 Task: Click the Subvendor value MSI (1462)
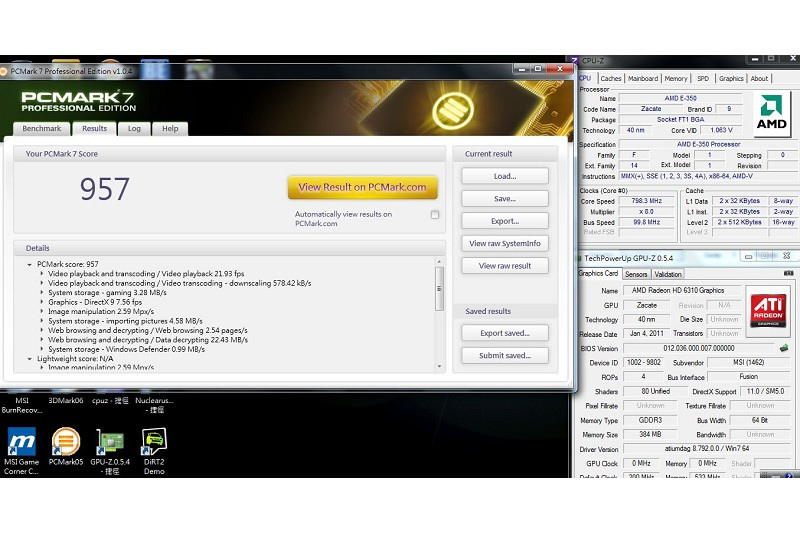pyautogui.click(x=748, y=362)
